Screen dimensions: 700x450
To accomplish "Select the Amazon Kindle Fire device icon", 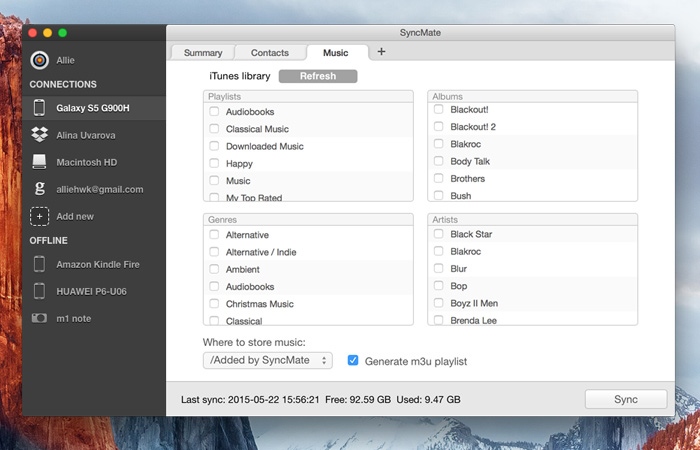I will click(x=39, y=264).
